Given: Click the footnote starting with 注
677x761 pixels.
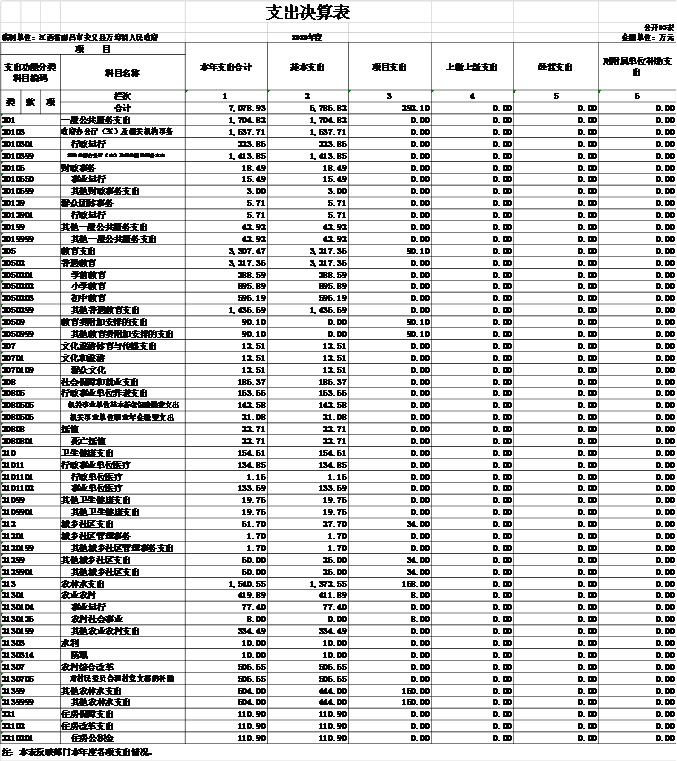Looking at the screenshot, I should point(78,751).
